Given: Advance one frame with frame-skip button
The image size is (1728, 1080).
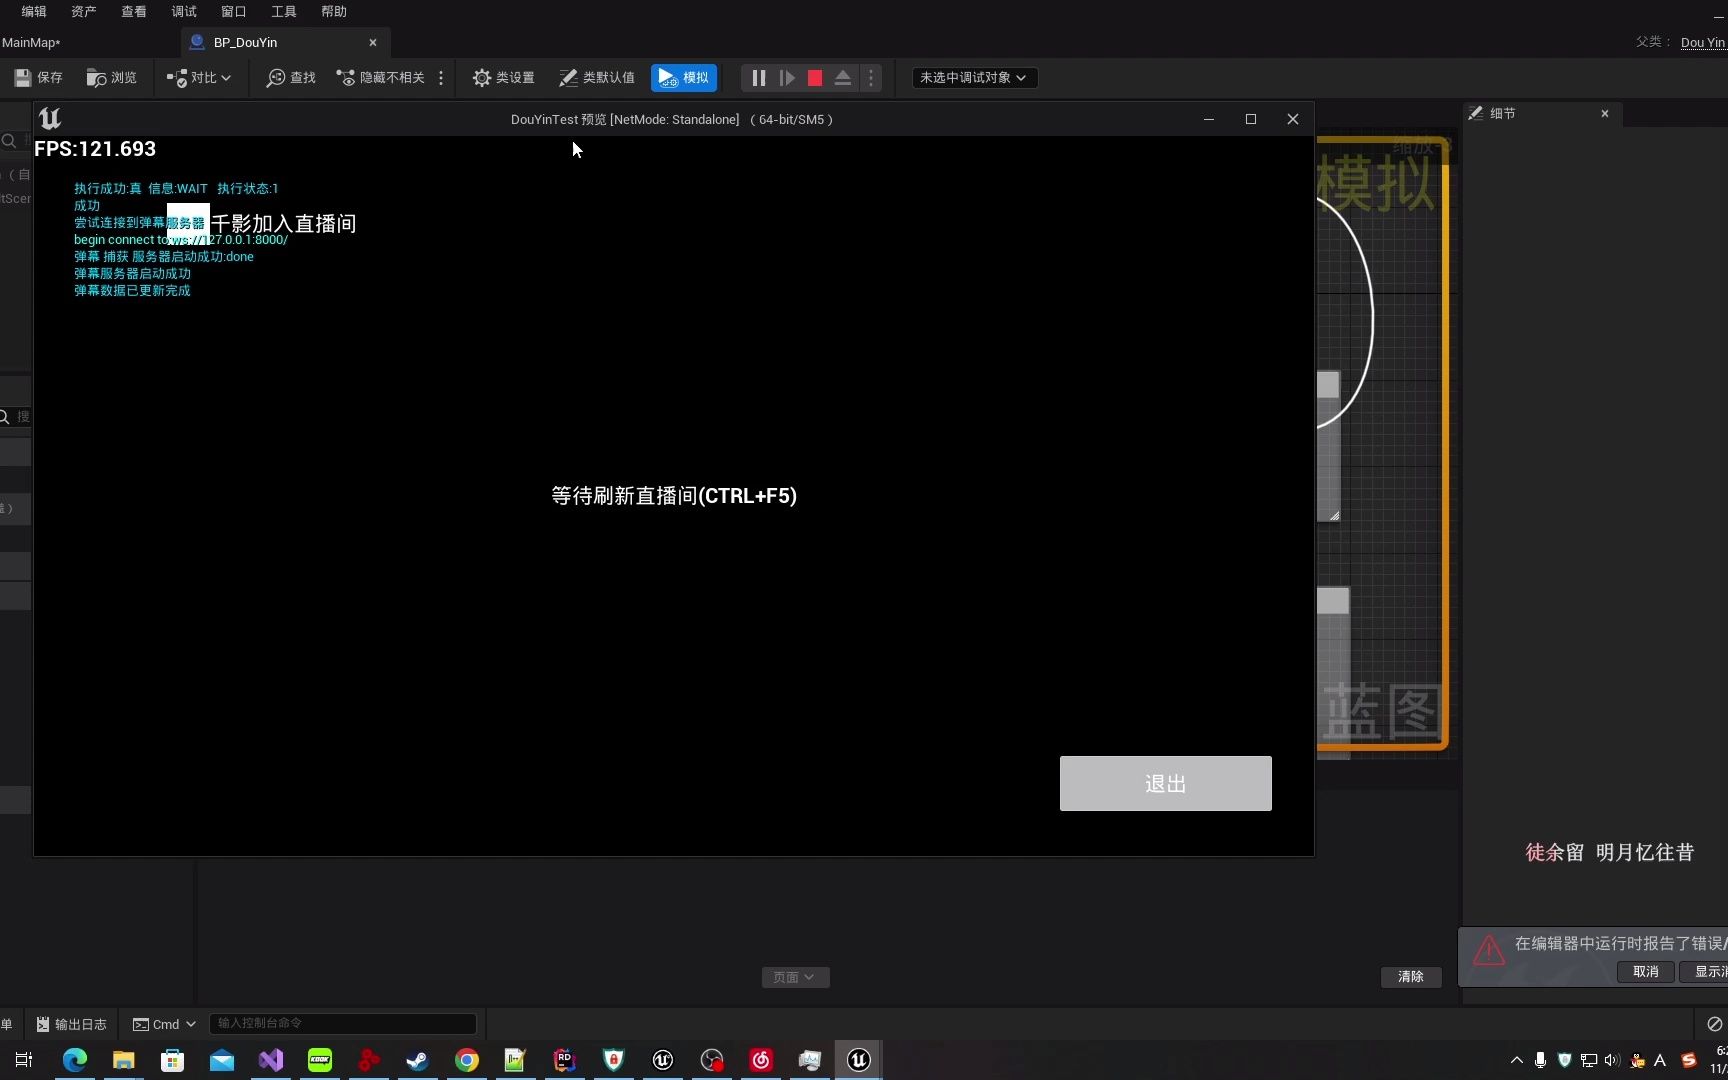Looking at the screenshot, I should (x=787, y=78).
